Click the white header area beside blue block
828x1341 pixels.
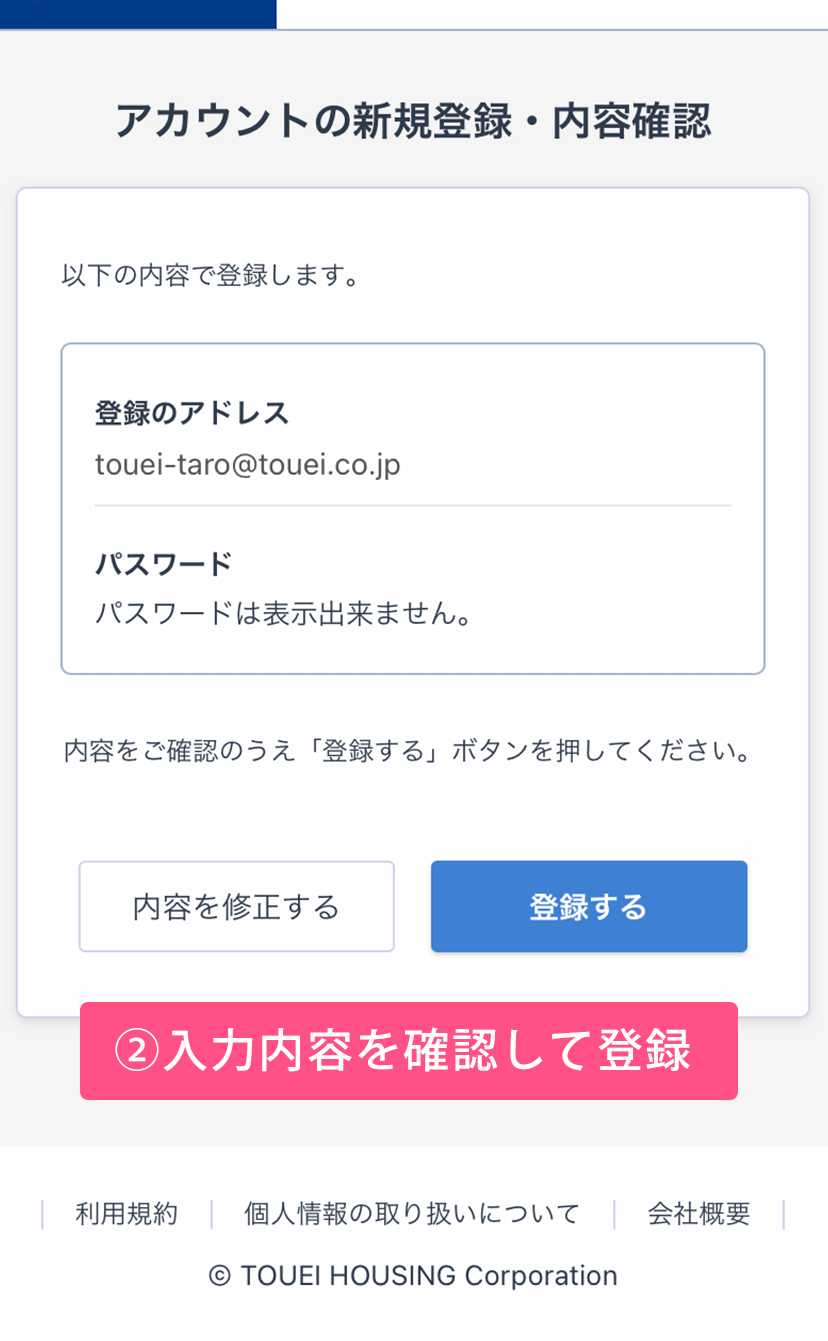(x=552, y=13)
